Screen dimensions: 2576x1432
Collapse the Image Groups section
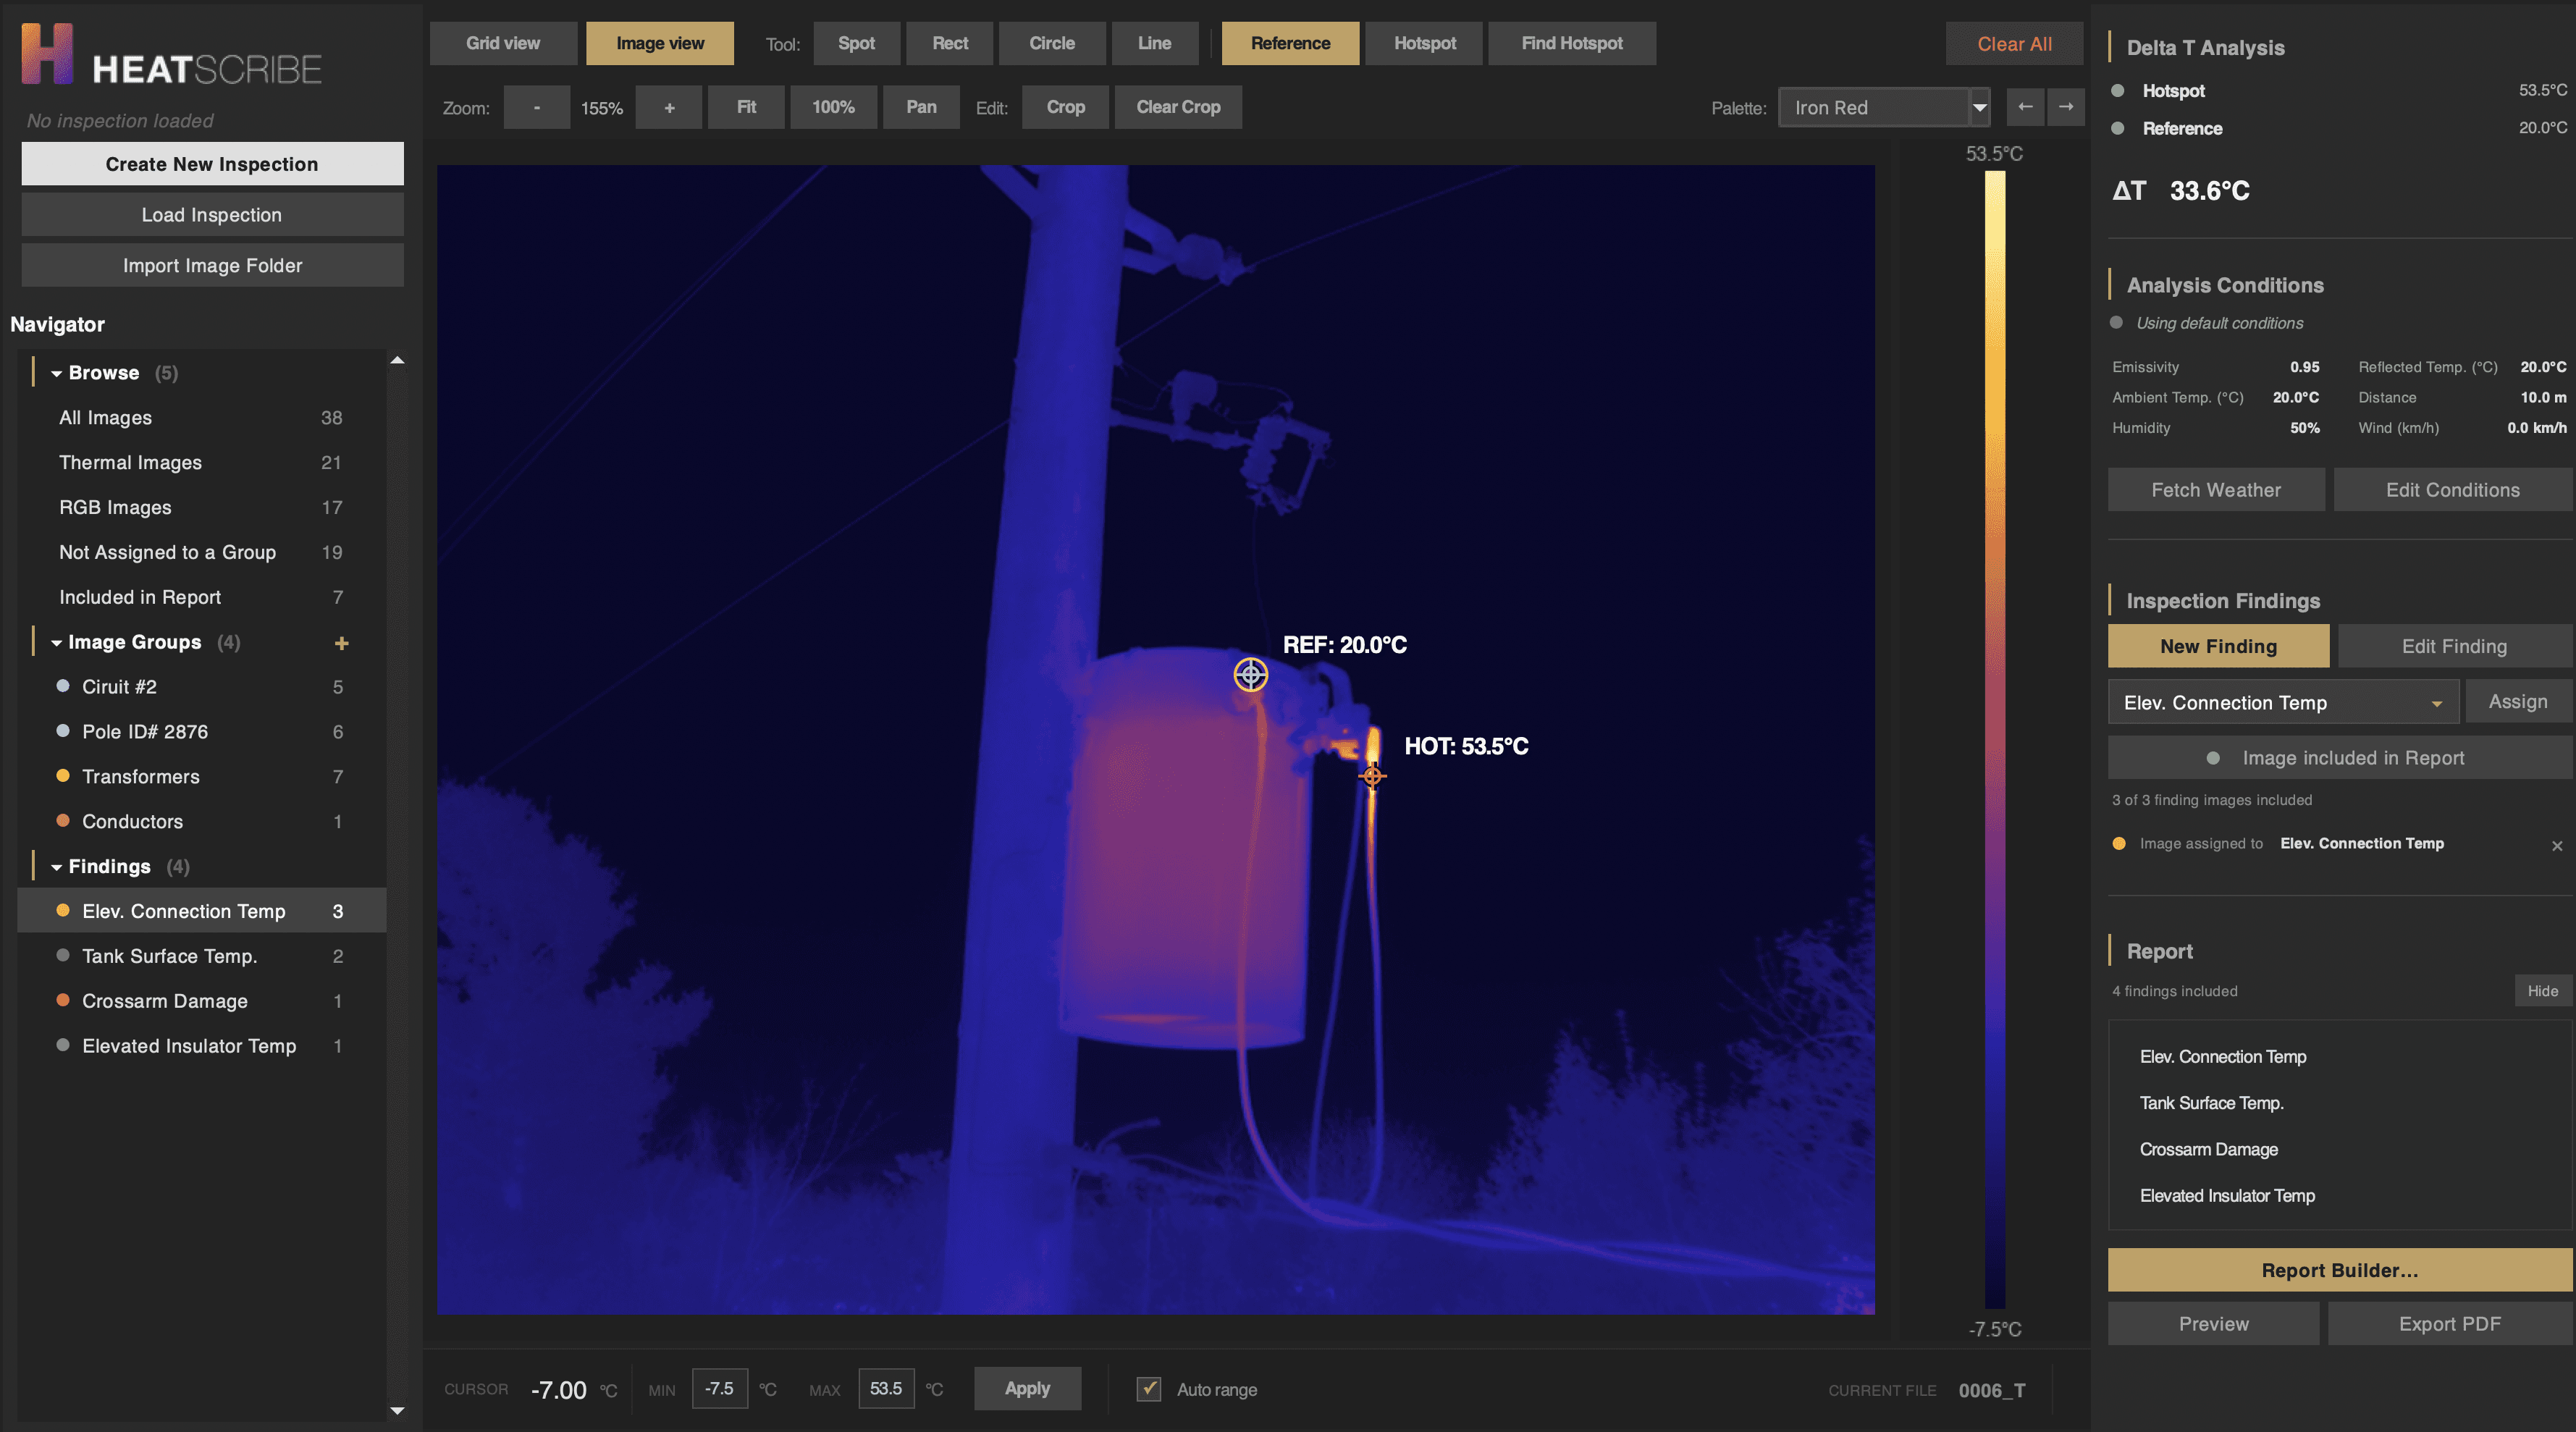click(x=57, y=643)
